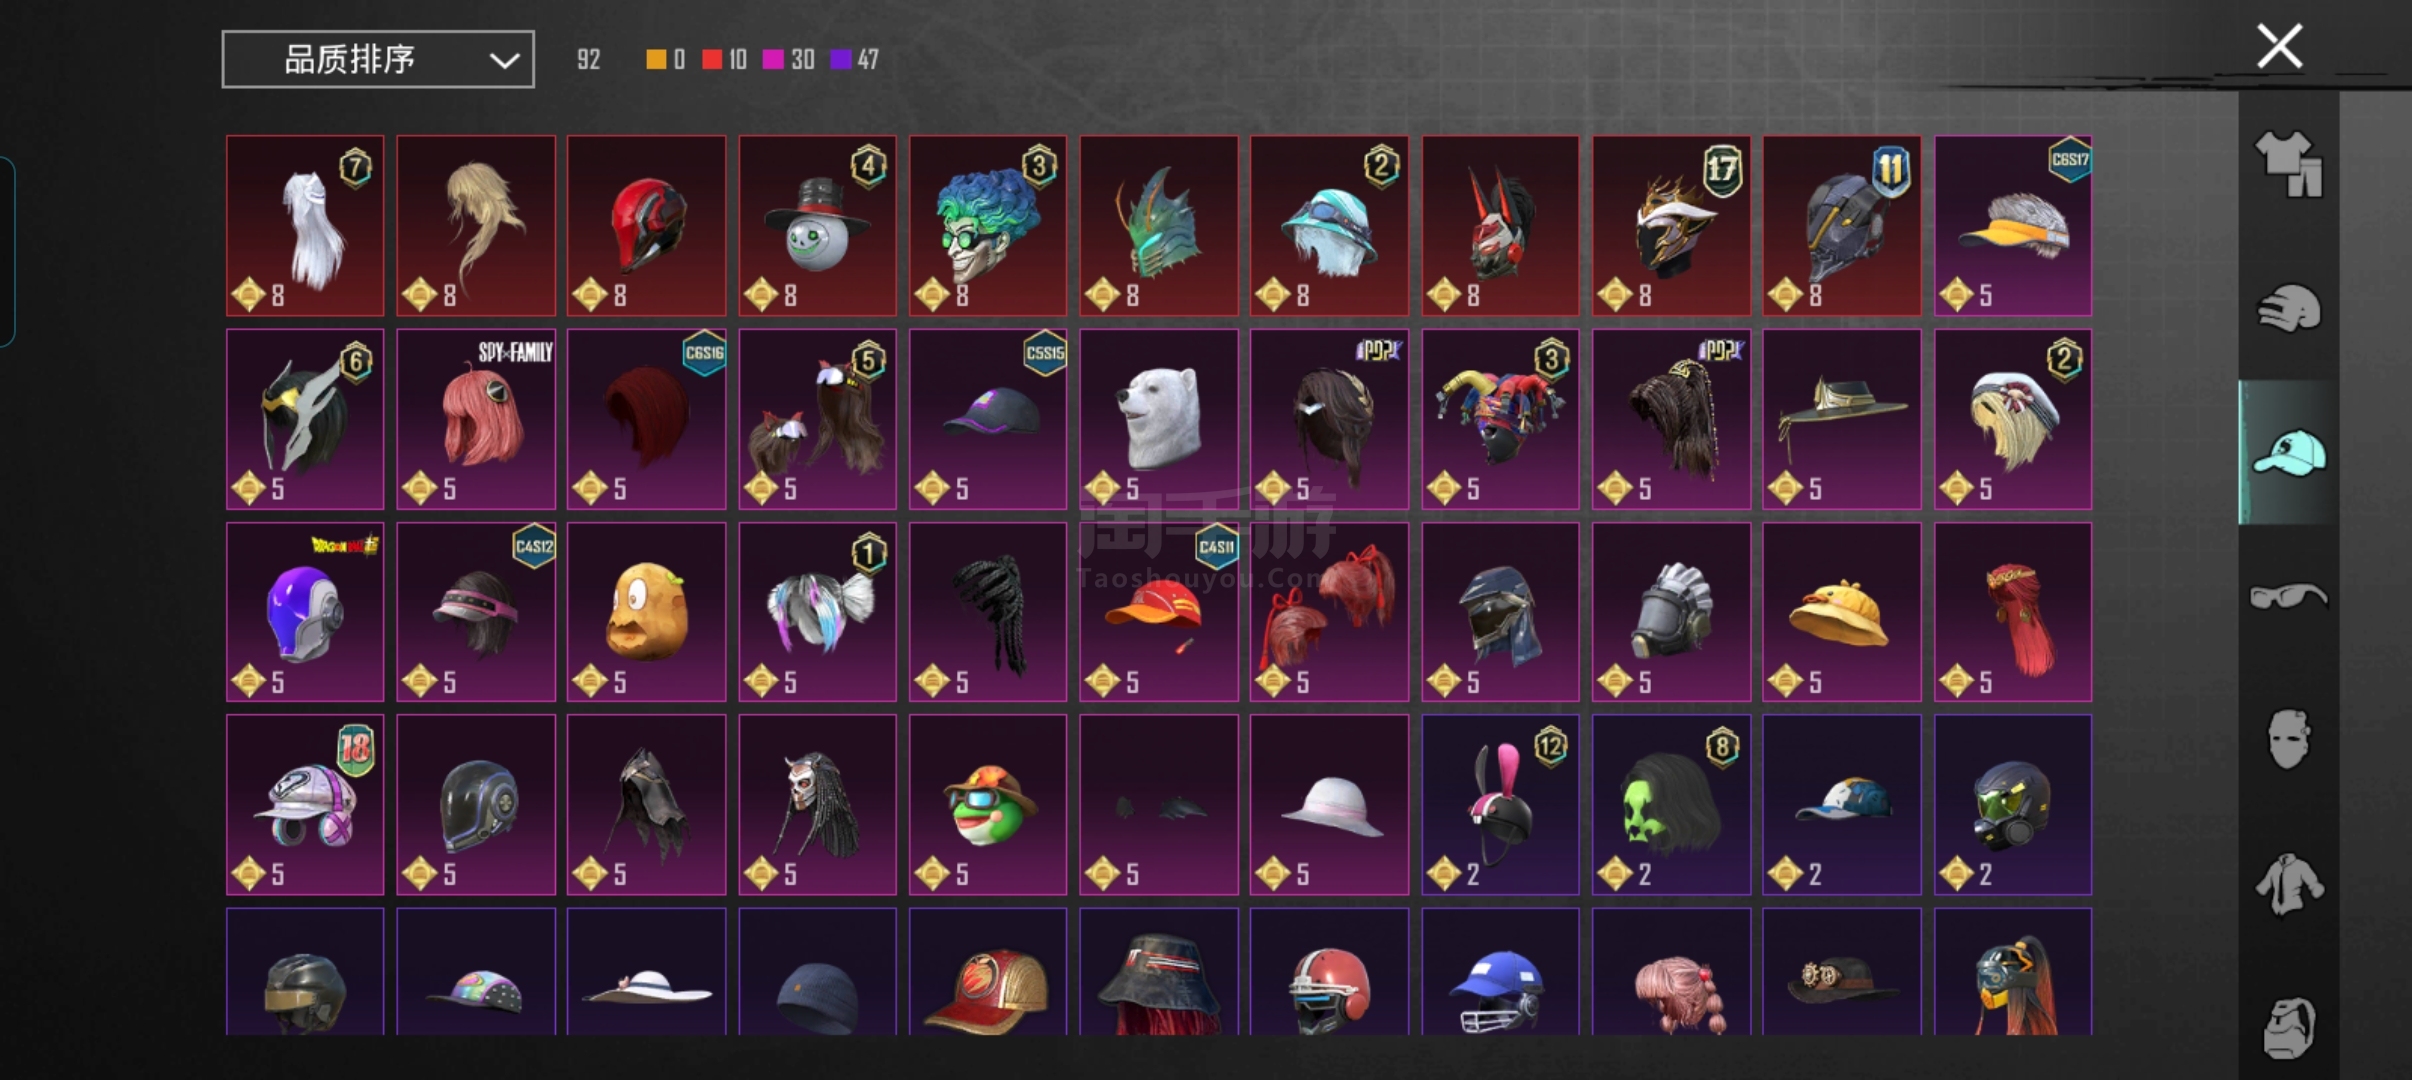This screenshot has width=2412, height=1080.
Task: Open the outfit sets category icon
Action: coord(2288,164)
